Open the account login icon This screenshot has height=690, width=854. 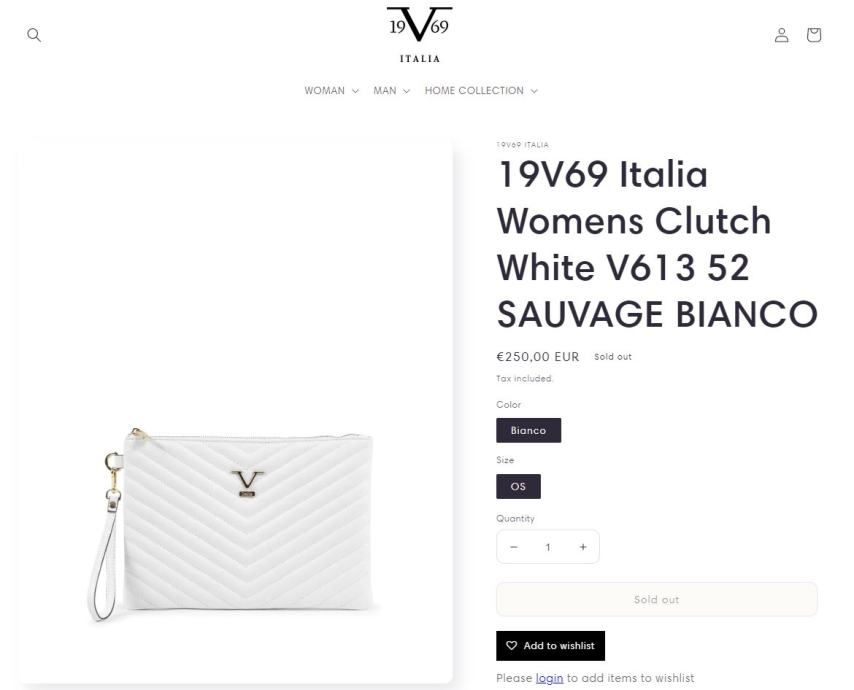782,35
